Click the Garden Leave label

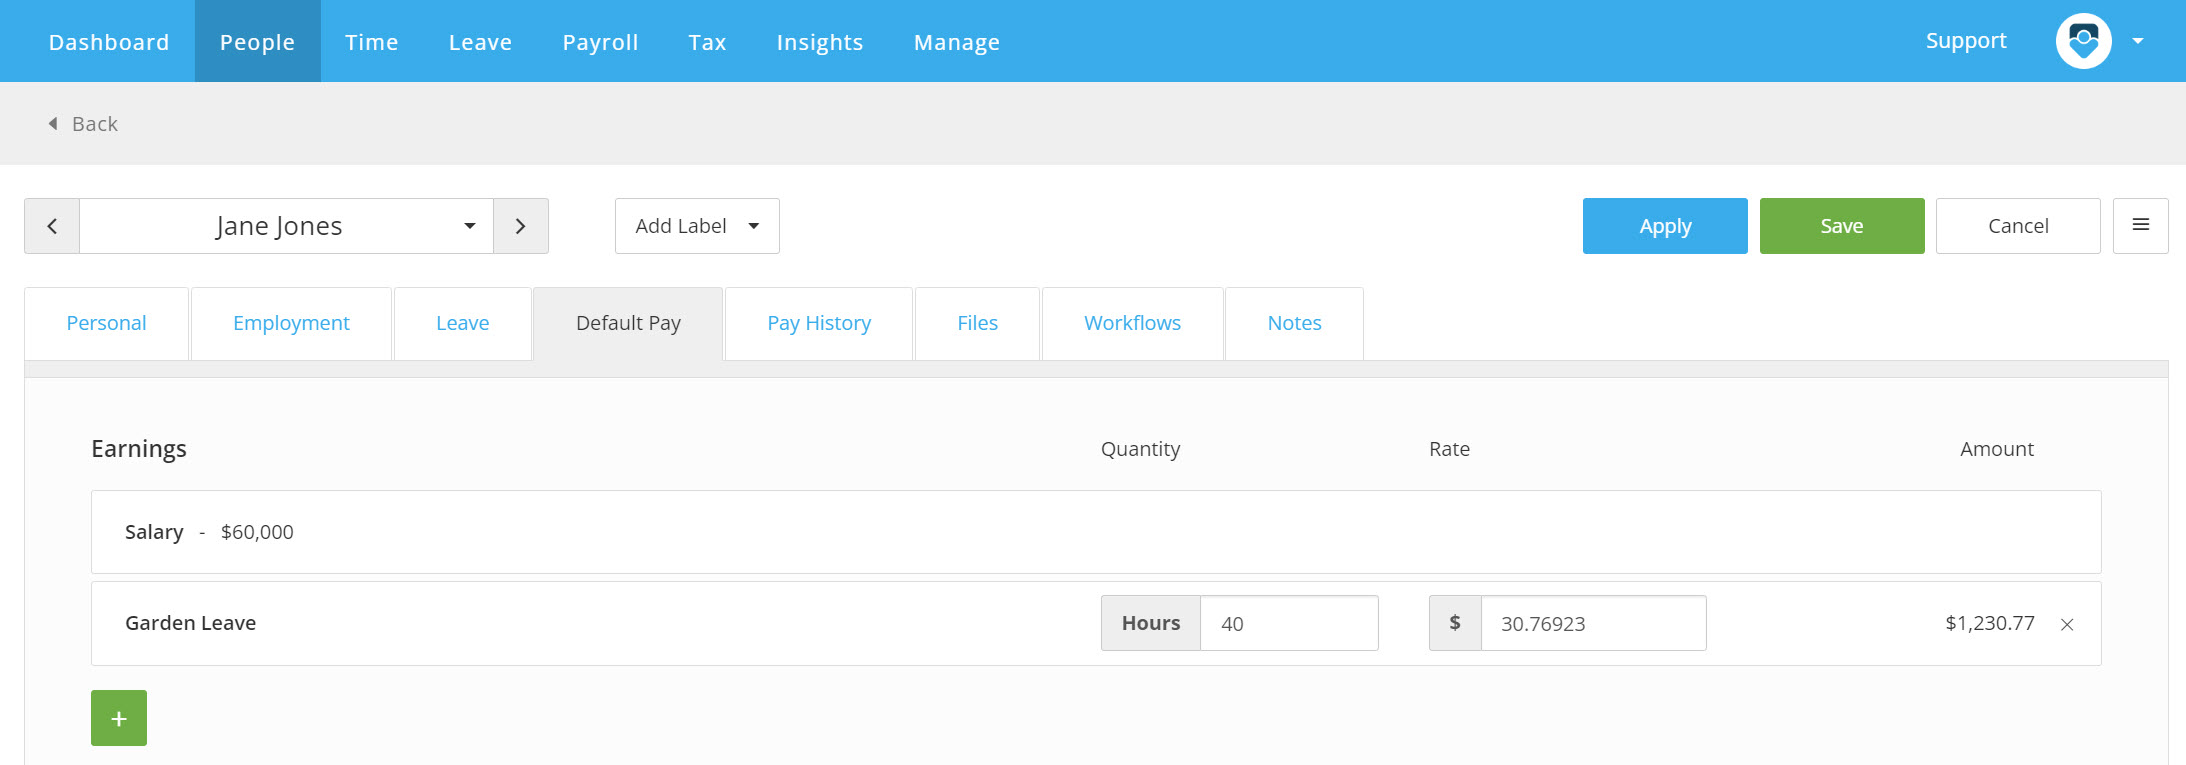tap(190, 623)
